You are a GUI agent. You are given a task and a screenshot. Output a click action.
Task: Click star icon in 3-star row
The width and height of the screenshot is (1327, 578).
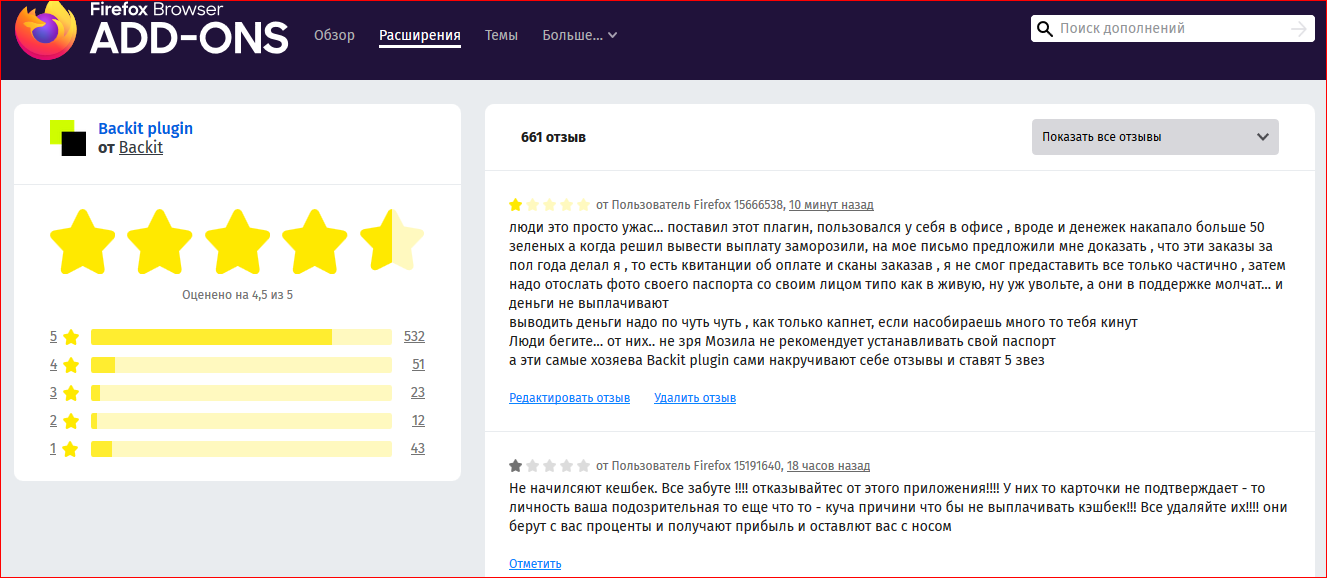(x=71, y=393)
